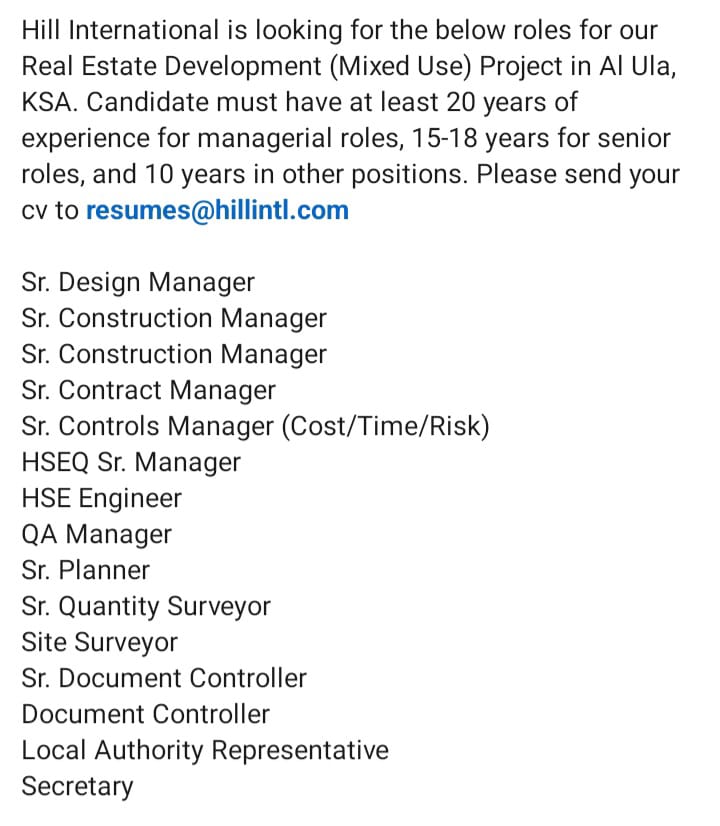Click the HSE Engineer role
720x826 pixels.
(102, 499)
